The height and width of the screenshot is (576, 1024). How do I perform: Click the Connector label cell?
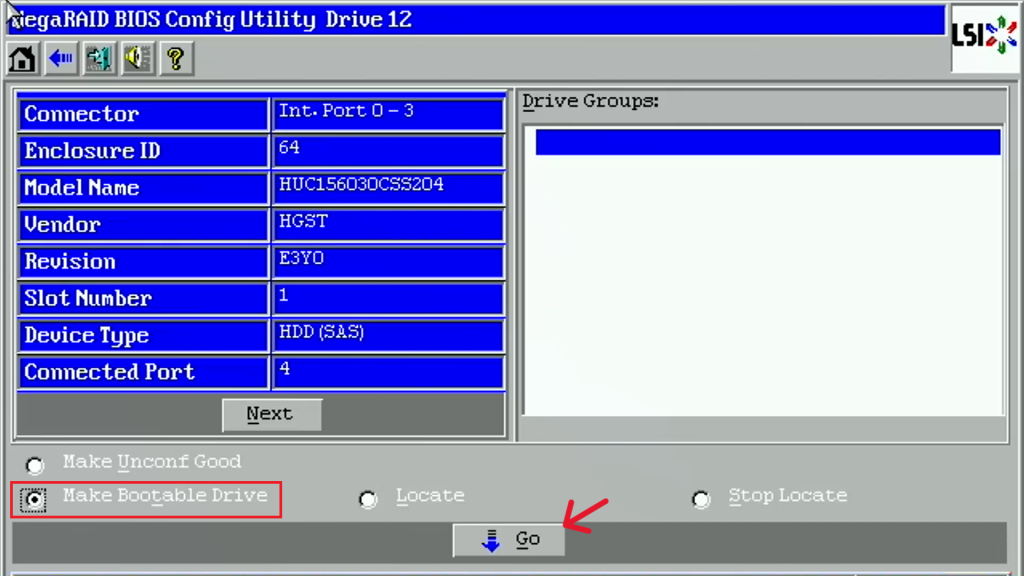pyautogui.click(x=144, y=114)
